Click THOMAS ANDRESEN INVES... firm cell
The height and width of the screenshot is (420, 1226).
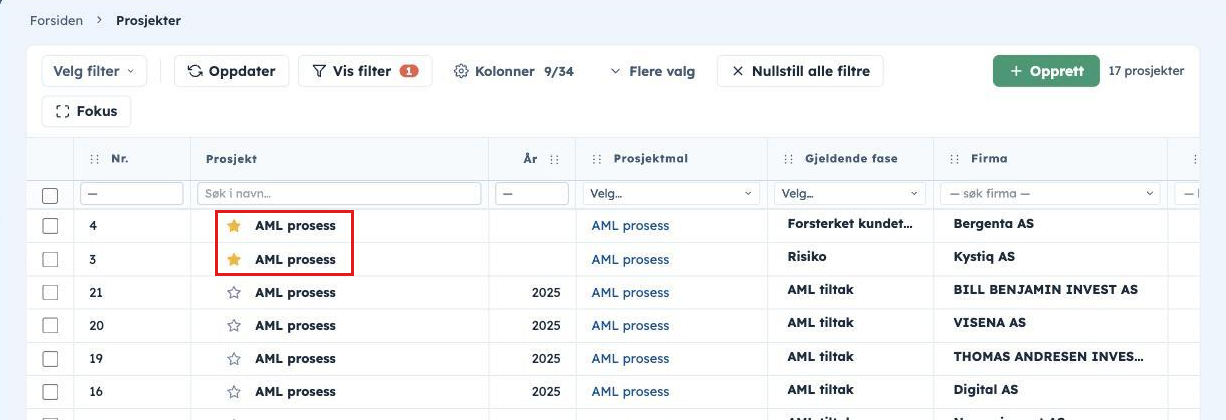[x=1049, y=356]
